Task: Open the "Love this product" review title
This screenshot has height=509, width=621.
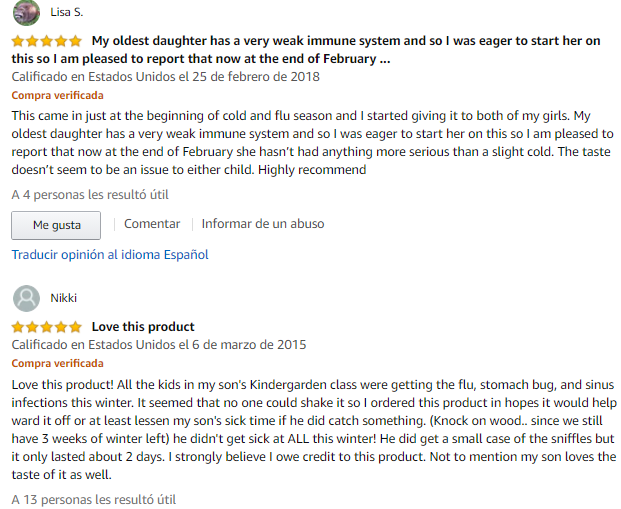Action: [143, 327]
